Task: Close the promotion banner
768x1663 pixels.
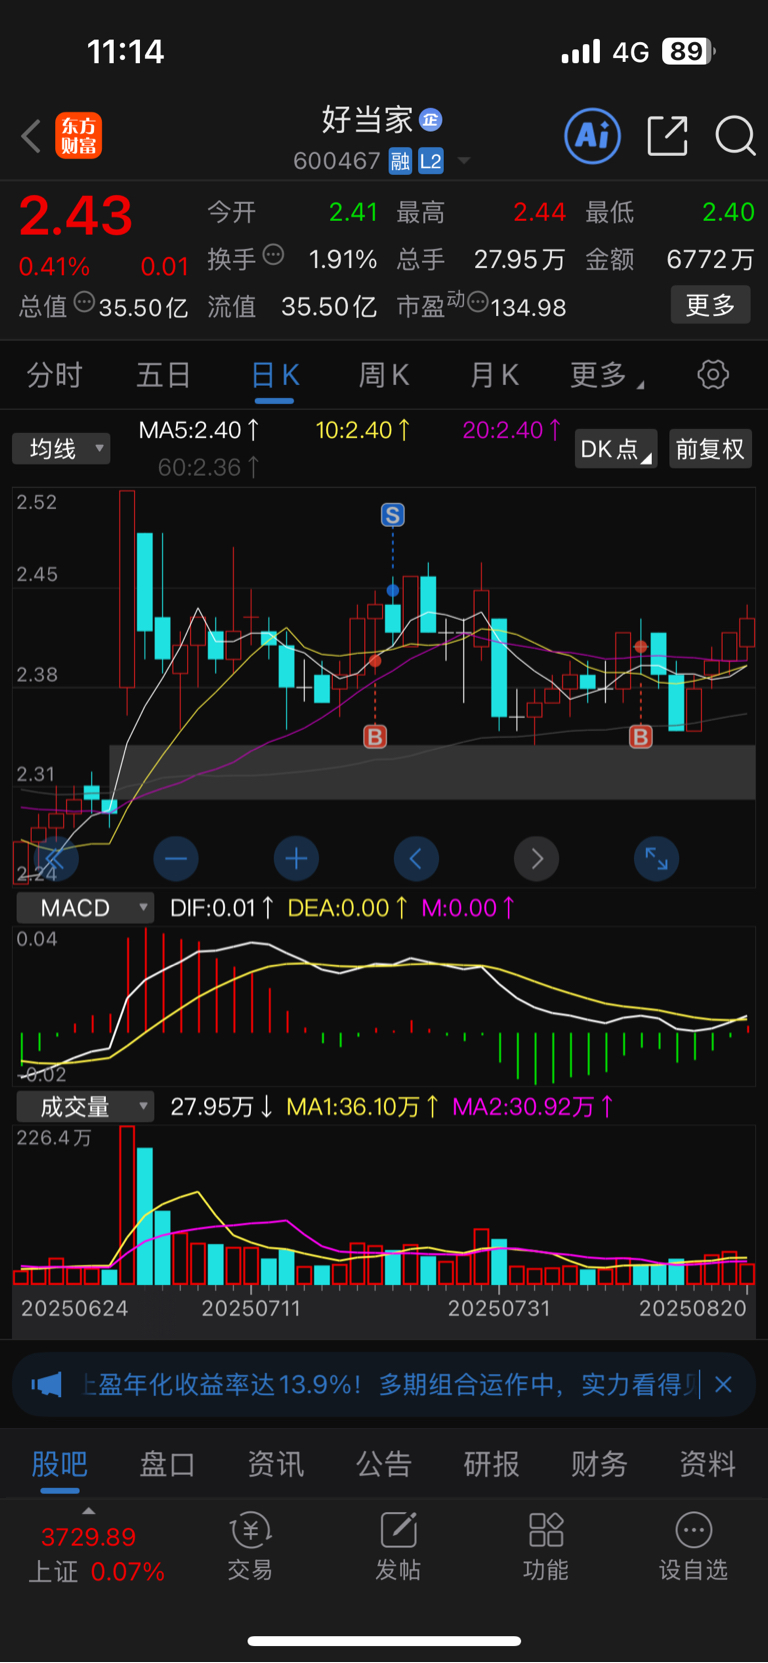Action: click(x=724, y=1385)
